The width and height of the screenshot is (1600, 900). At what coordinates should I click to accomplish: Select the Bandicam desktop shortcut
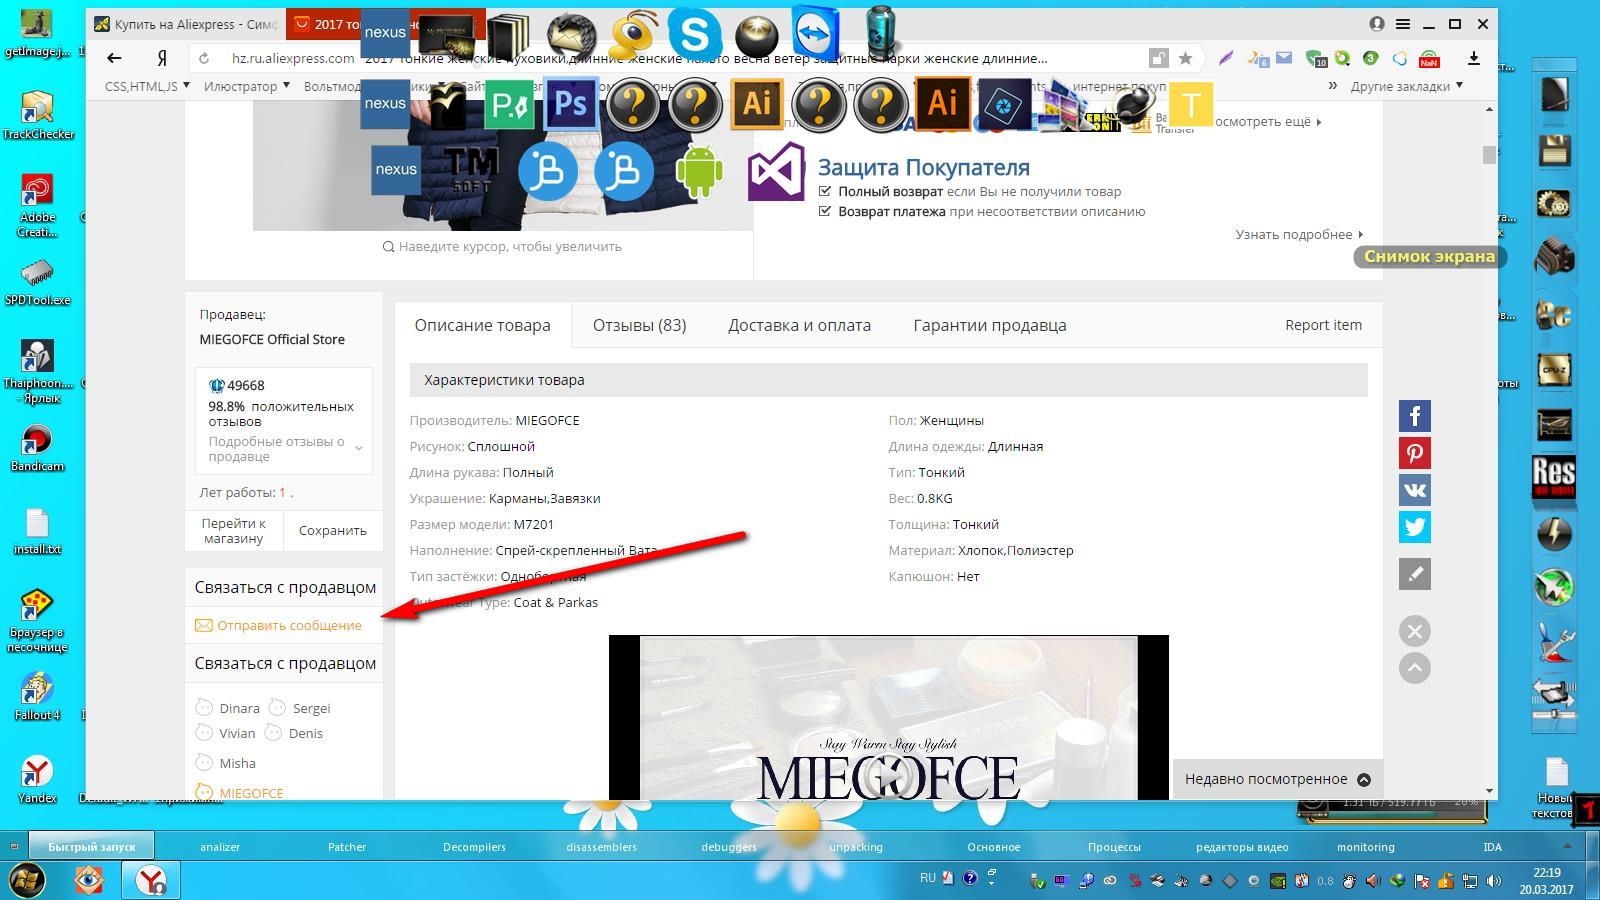pyautogui.click(x=37, y=449)
